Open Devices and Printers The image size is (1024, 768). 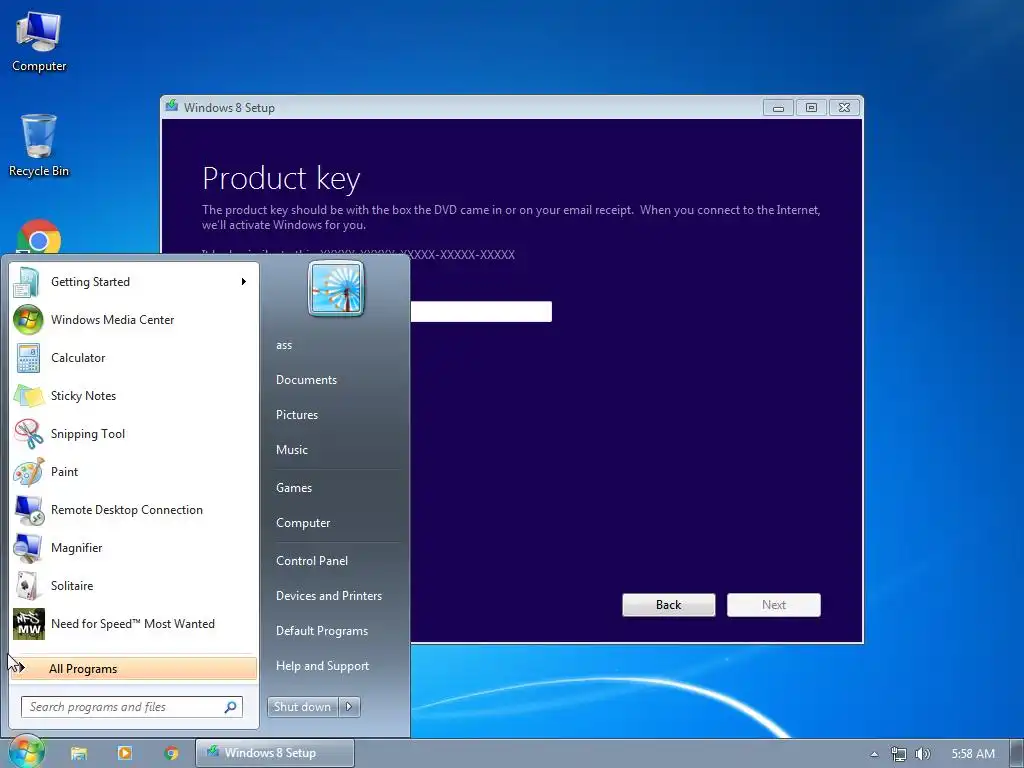point(328,596)
